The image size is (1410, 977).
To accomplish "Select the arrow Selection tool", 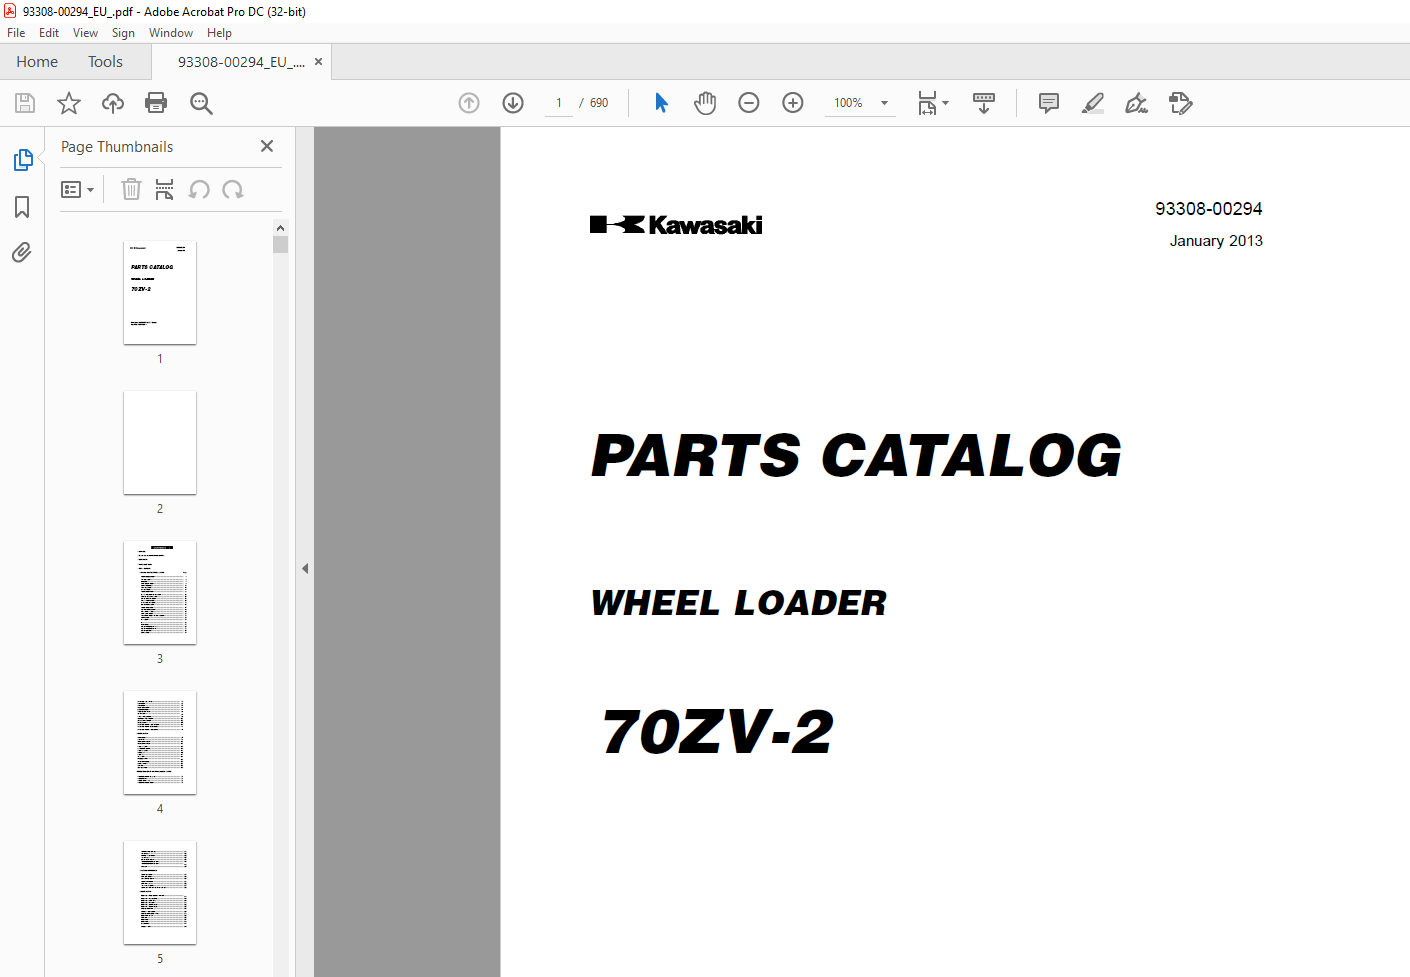I will pyautogui.click(x=661, y=103).
